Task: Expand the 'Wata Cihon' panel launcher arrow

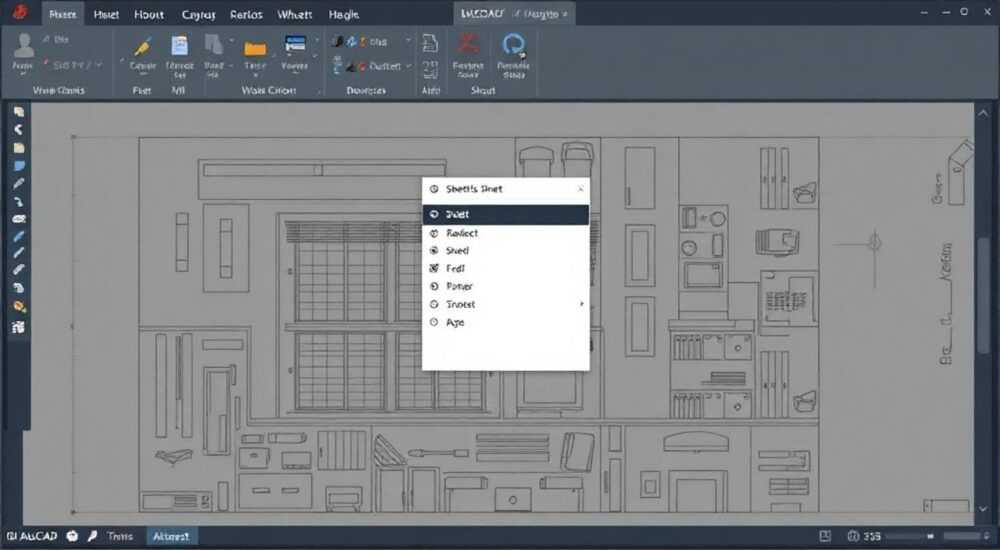Action: click(x=318, y=91)
